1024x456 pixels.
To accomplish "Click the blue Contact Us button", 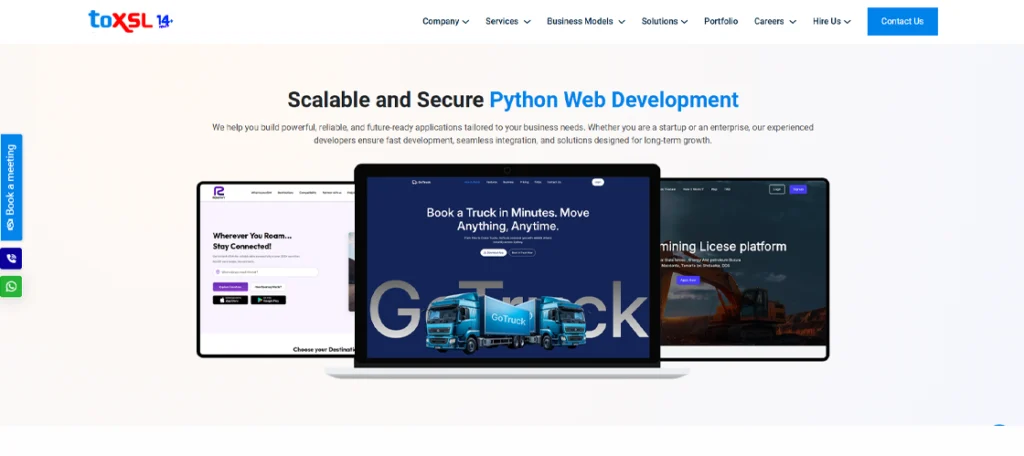I will point(902,21).
